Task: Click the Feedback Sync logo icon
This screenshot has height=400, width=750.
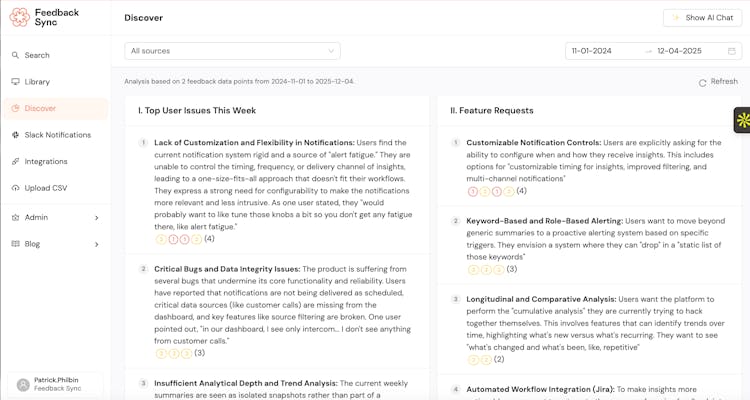Action: click(x=19, y=17)
